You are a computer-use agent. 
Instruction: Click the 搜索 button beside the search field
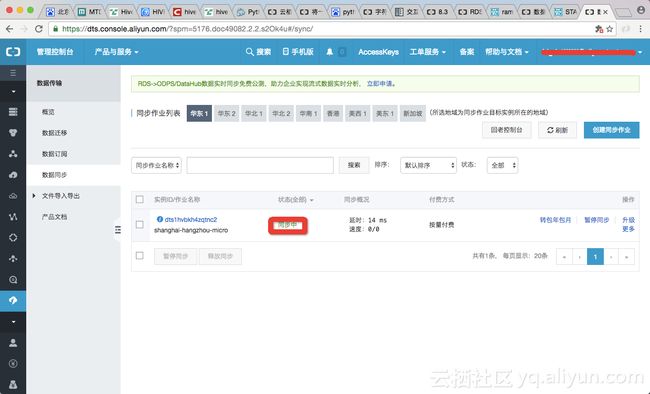(x=354, y=165)
